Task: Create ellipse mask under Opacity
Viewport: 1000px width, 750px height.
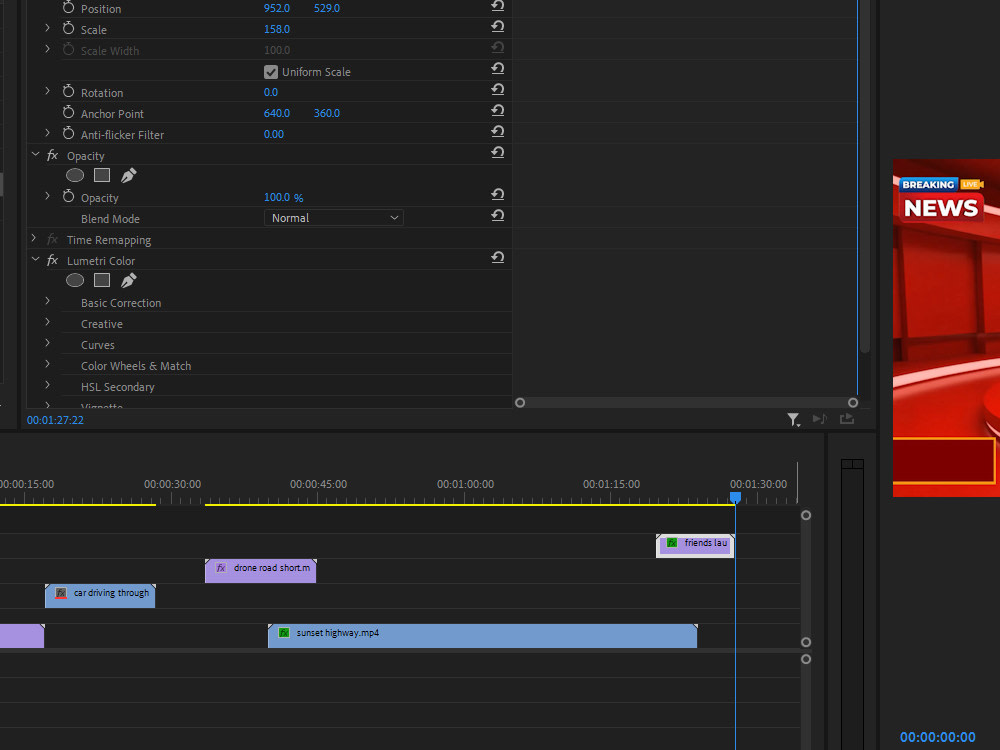Action: pos(75,175)
